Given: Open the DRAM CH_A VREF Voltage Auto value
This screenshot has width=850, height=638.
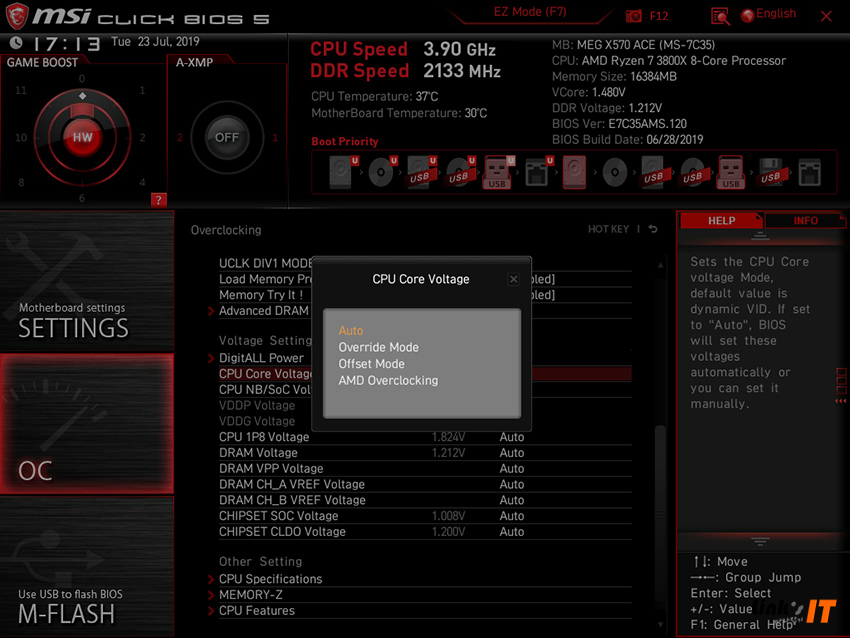Looking at the screenshot, I should [x=512, y=484].
